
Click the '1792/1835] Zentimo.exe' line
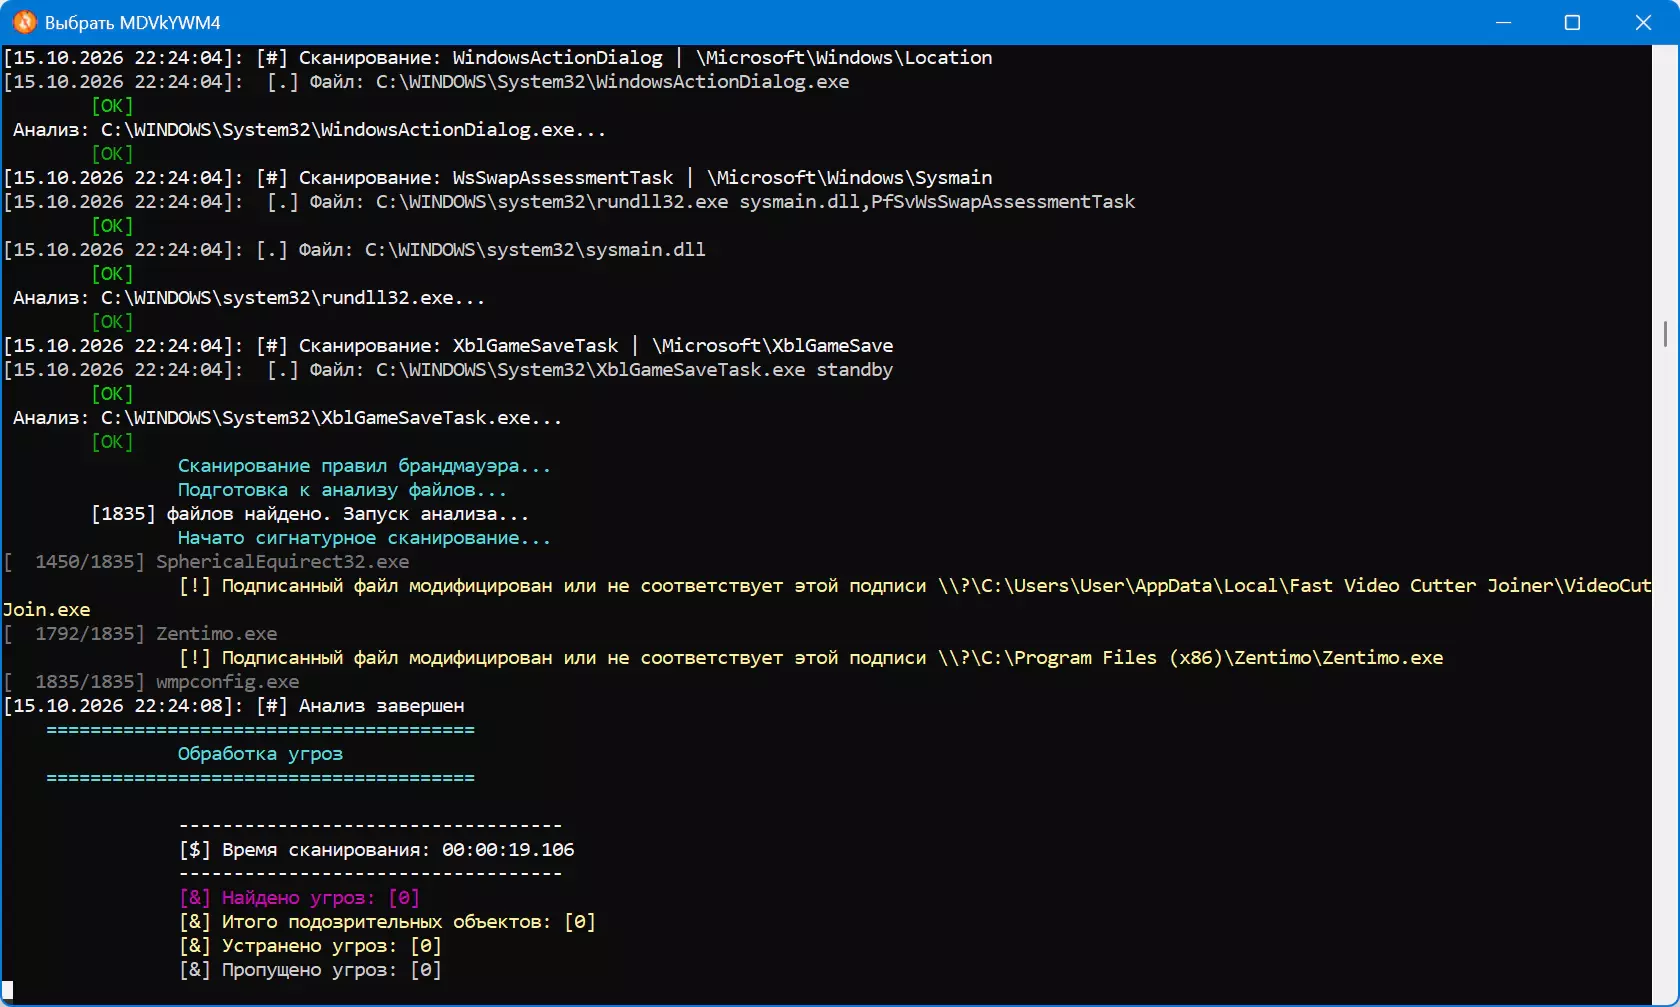tap(140, 634)
